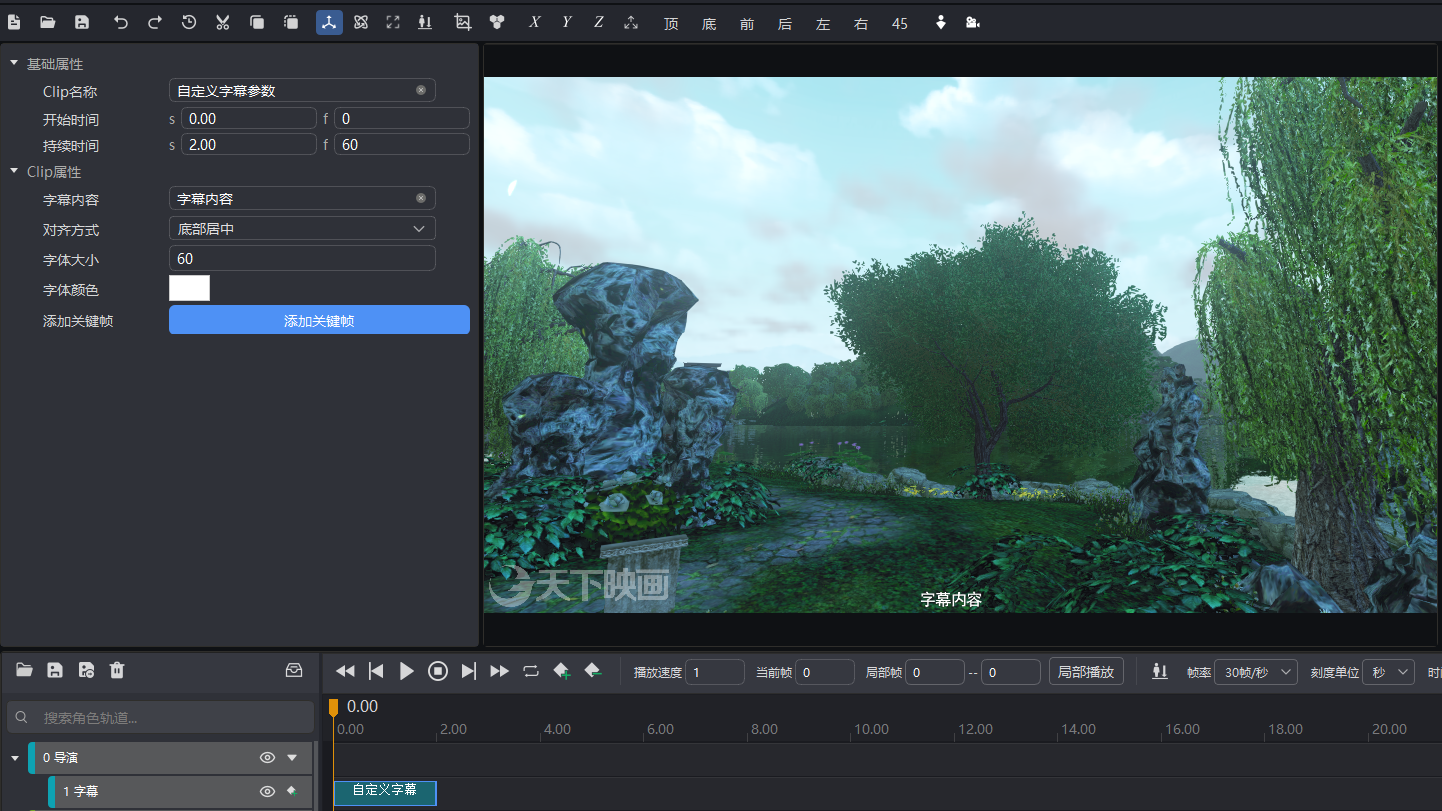
Task: Collapse the 基础属性 section
Action: tap(14, 63)
